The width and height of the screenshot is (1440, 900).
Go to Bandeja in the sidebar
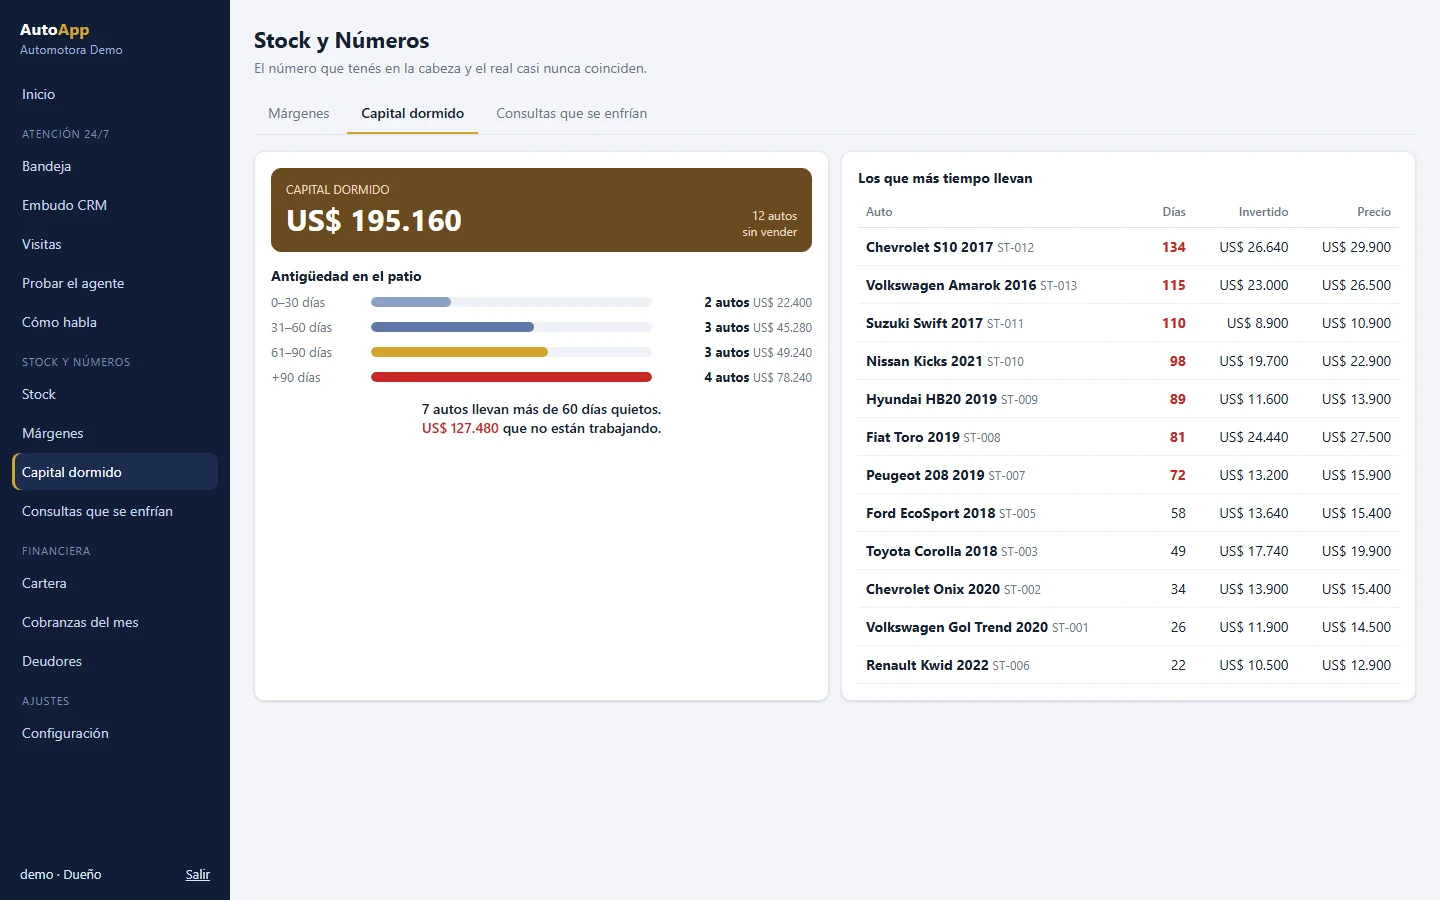pyautogui.click(x=115, y=166)
